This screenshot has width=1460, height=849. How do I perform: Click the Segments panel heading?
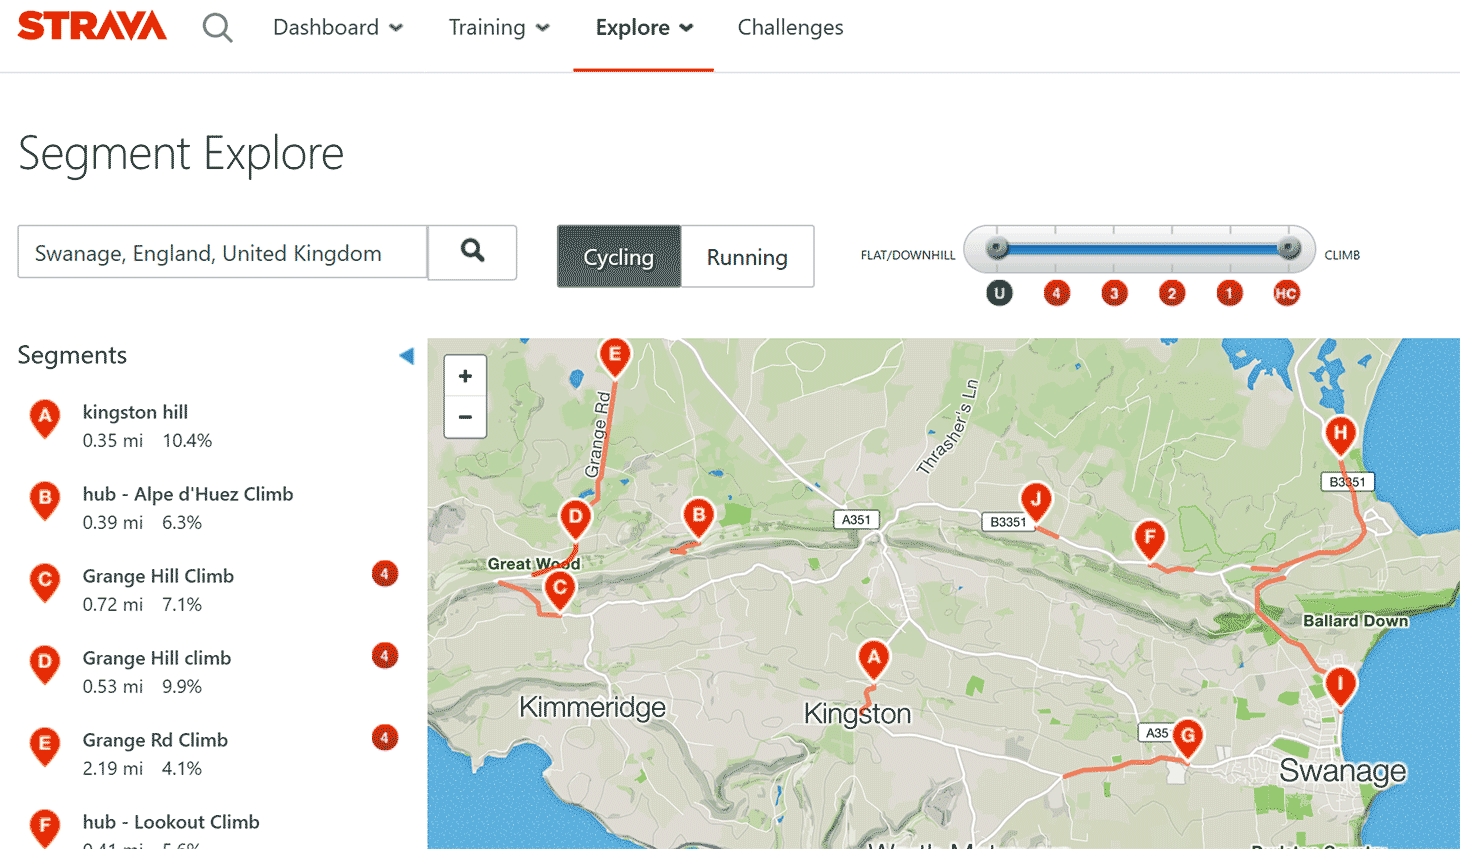click(72, 355)
